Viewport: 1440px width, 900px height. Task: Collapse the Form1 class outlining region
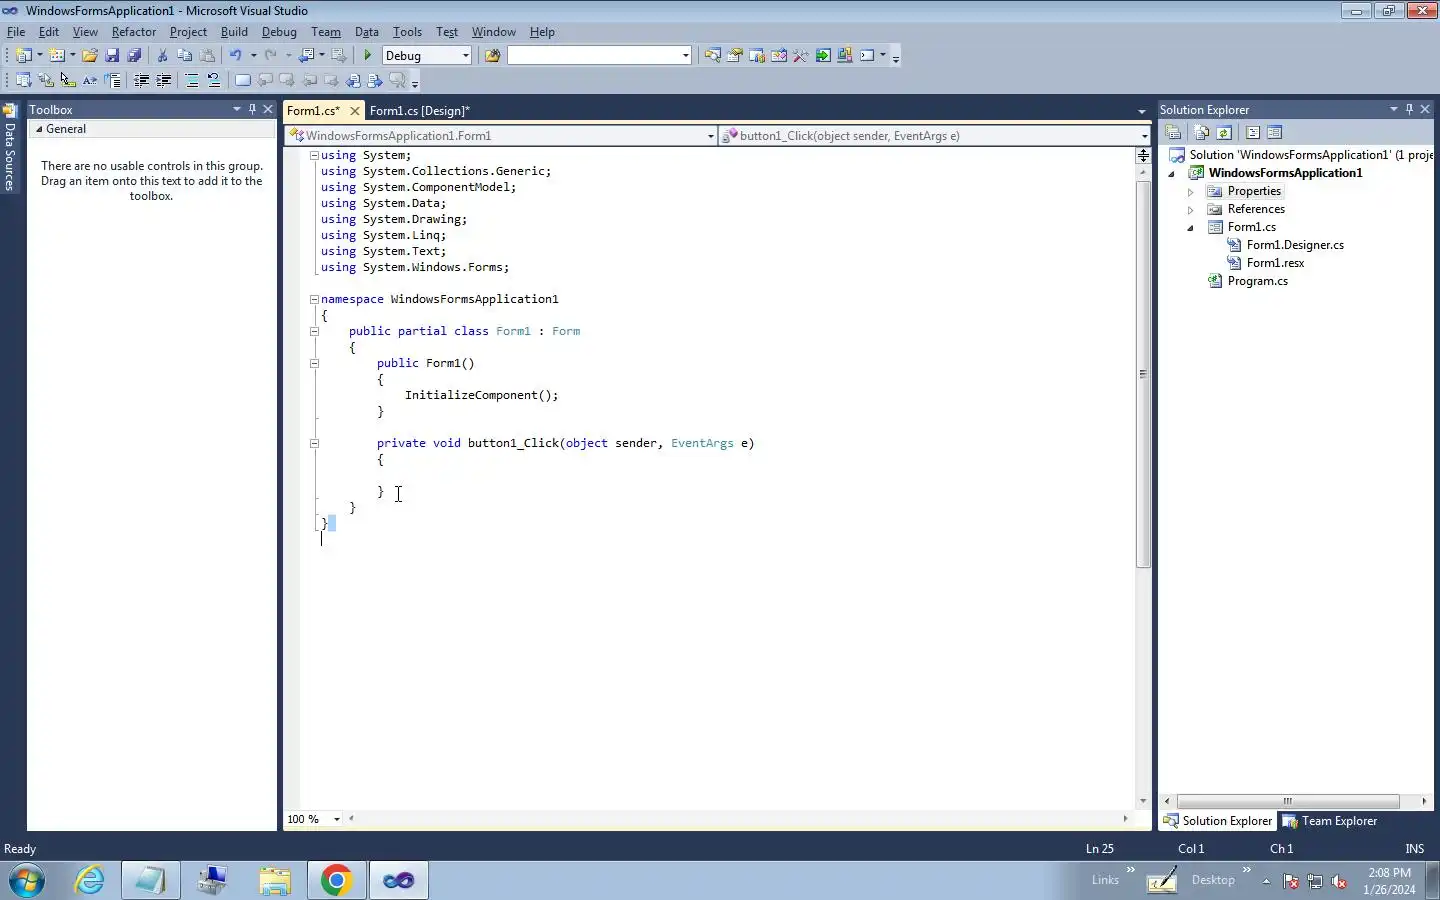(314, 331)
